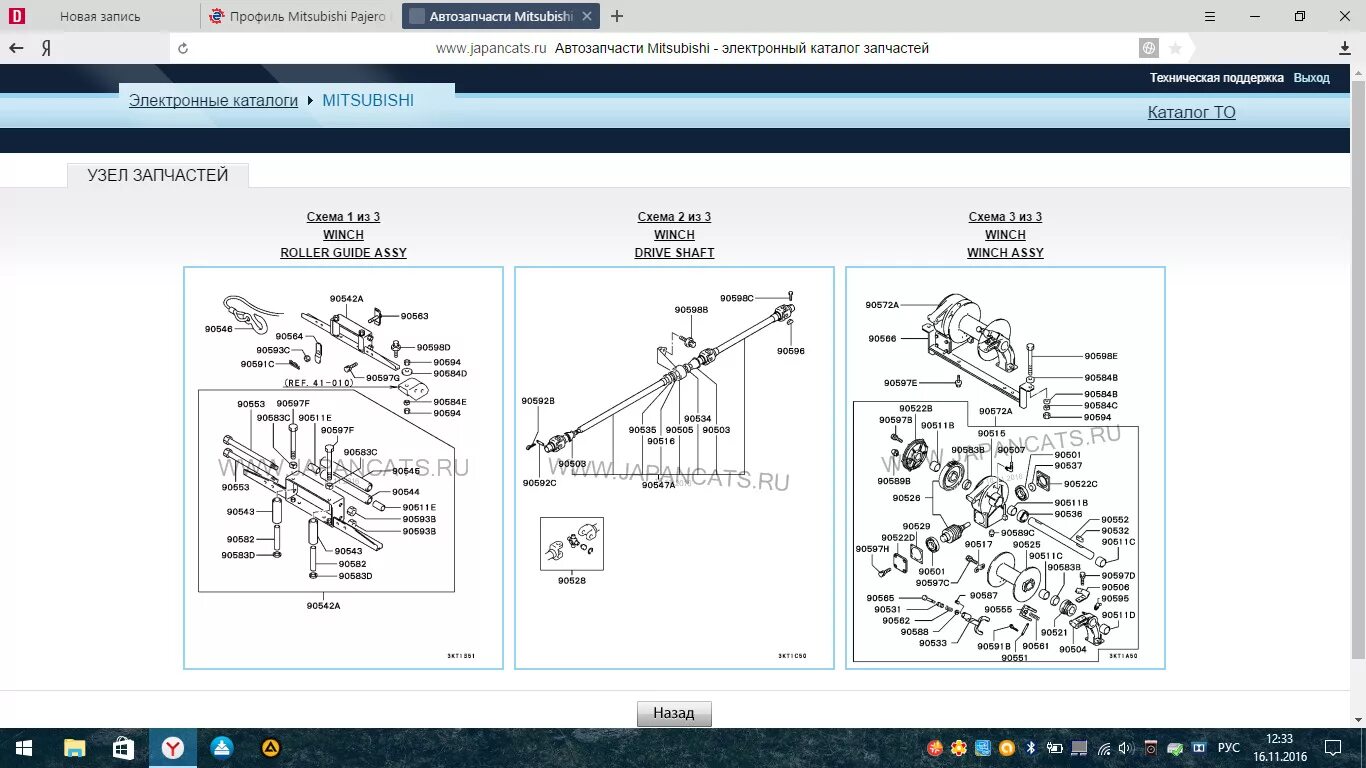Open the MITSUBISHI breadcrumb link
This screenshot has height=768, width=1366.
[368, 101]
